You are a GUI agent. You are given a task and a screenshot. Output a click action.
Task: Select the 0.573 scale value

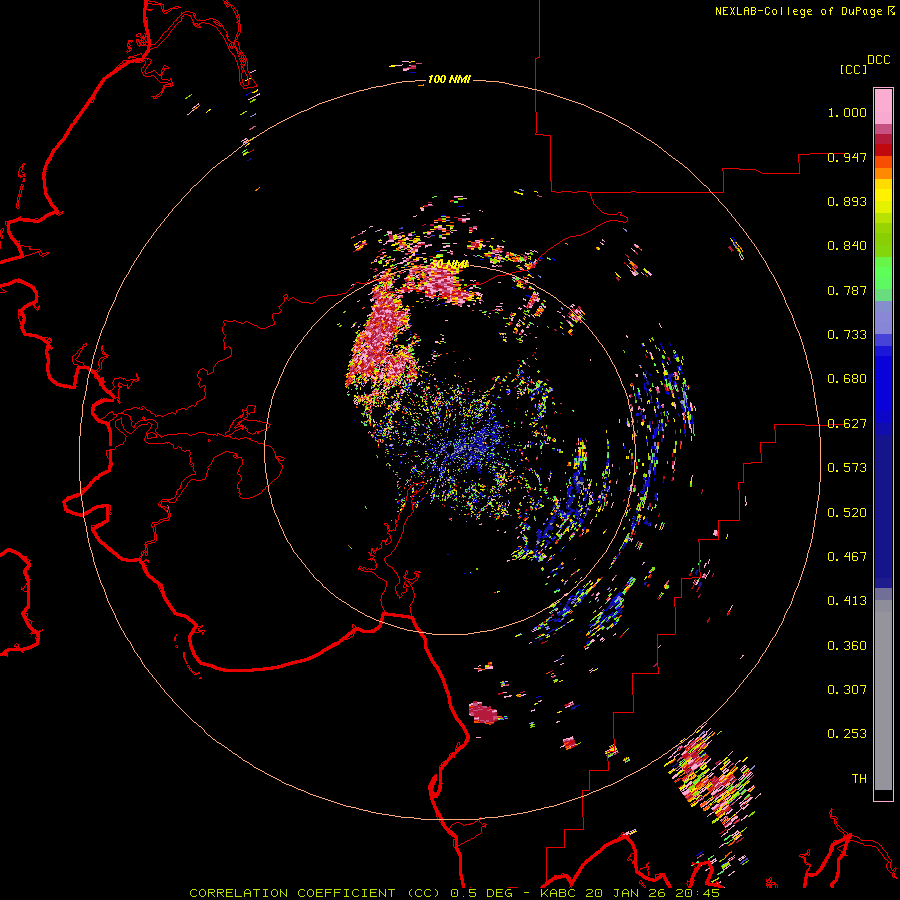[847, 468]
